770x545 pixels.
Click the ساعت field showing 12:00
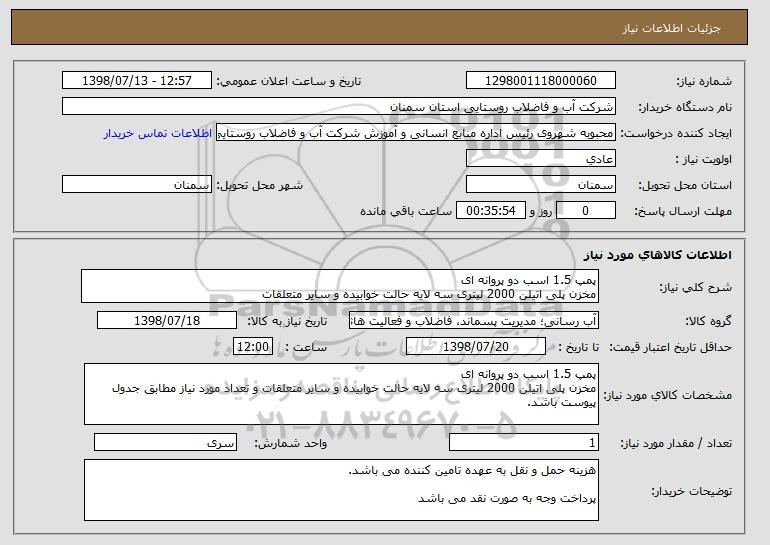pos(253,347)
